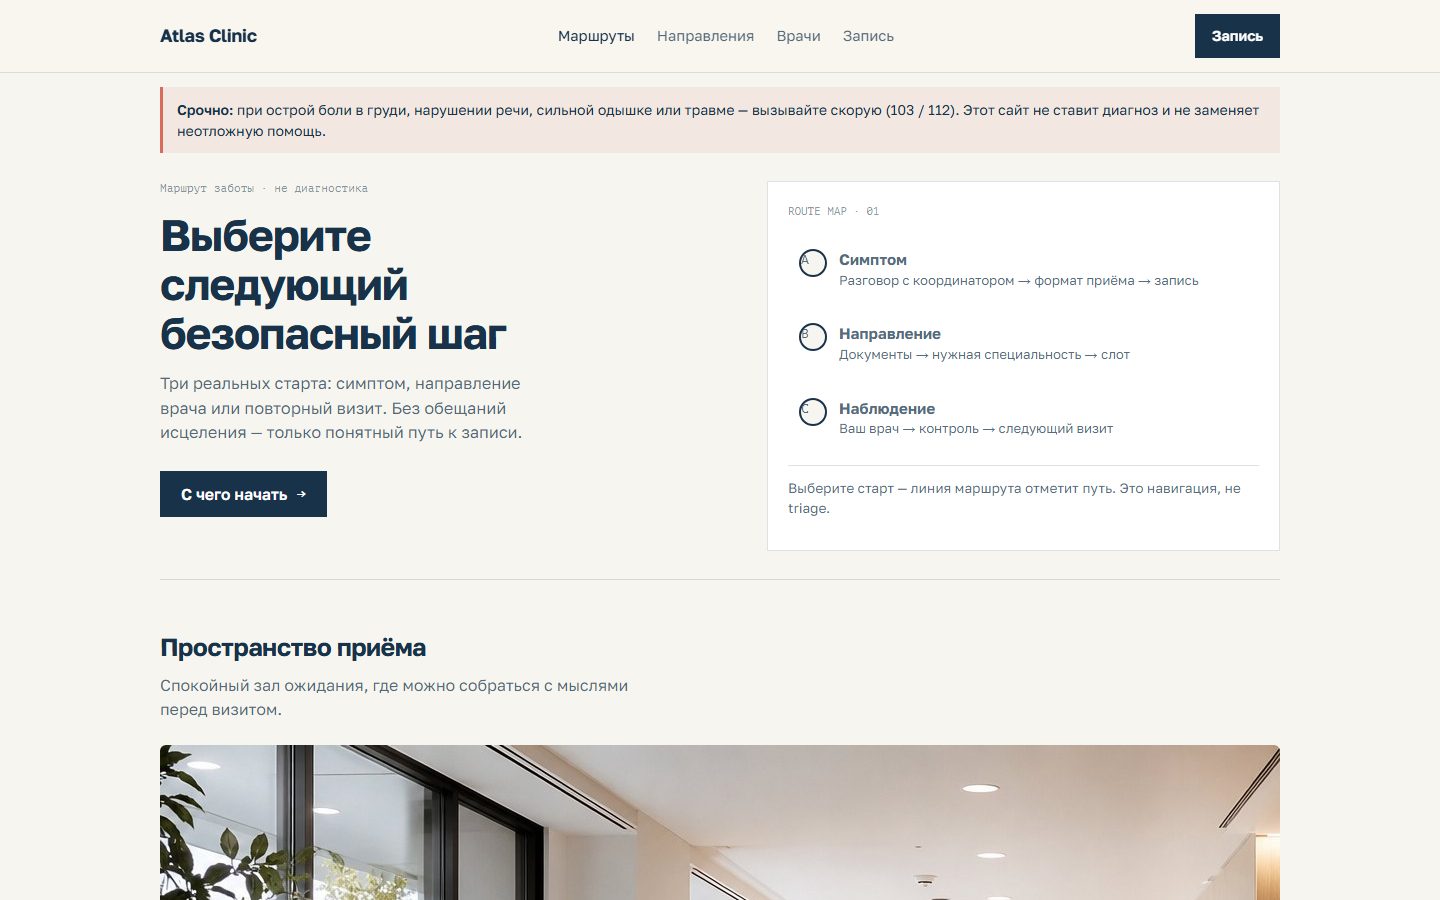
Task: Click the arrow in С чего начать button
Action: pyautogui.click(x=301, y=494)
